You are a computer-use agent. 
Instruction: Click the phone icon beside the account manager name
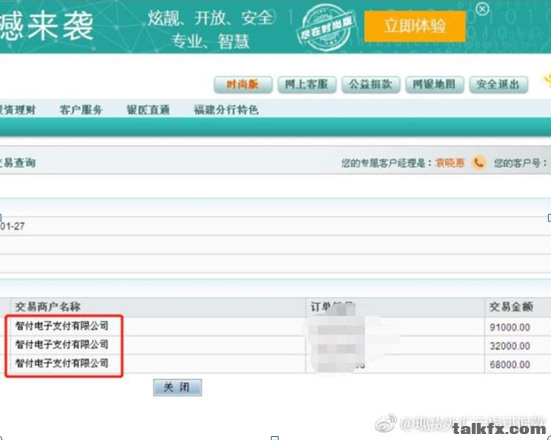coord(479,163)
